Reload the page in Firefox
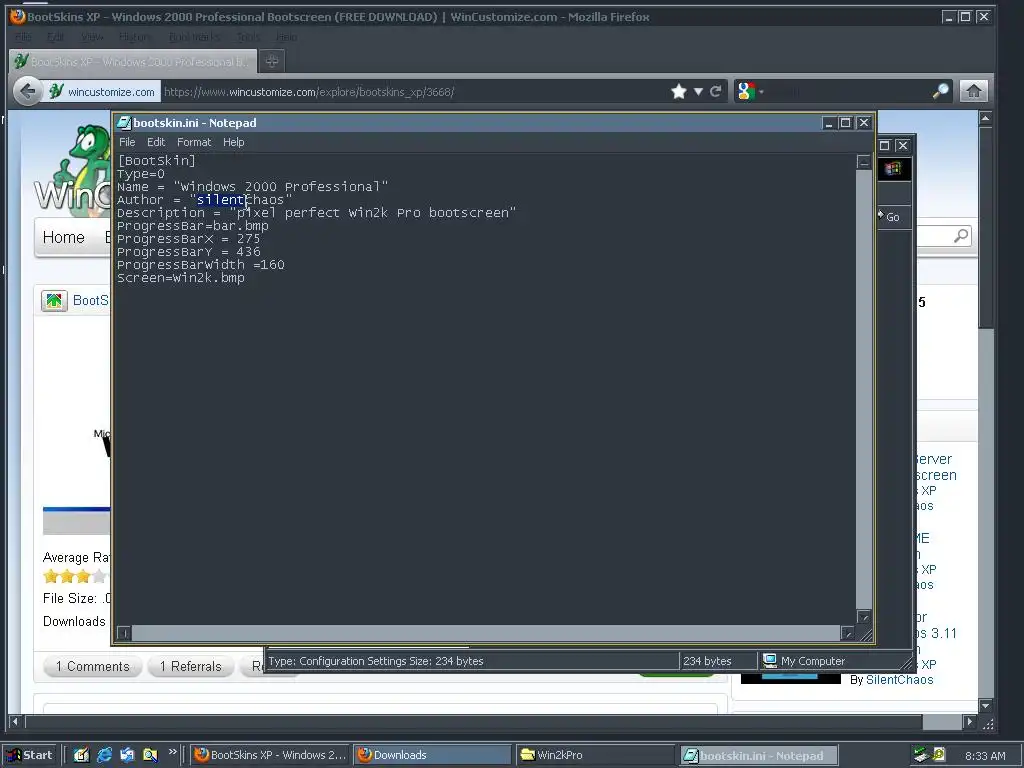Viewport: 1024px width, 768px height. [716, 91]
